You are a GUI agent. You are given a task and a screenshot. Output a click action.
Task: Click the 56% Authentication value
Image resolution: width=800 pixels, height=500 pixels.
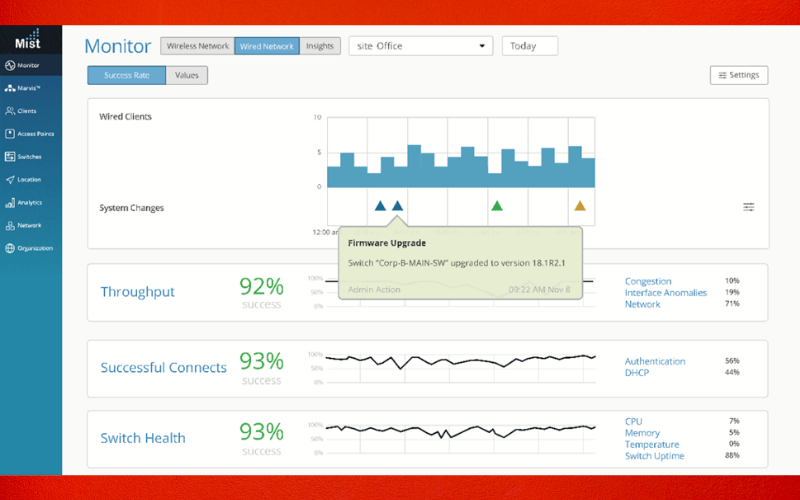732,361
